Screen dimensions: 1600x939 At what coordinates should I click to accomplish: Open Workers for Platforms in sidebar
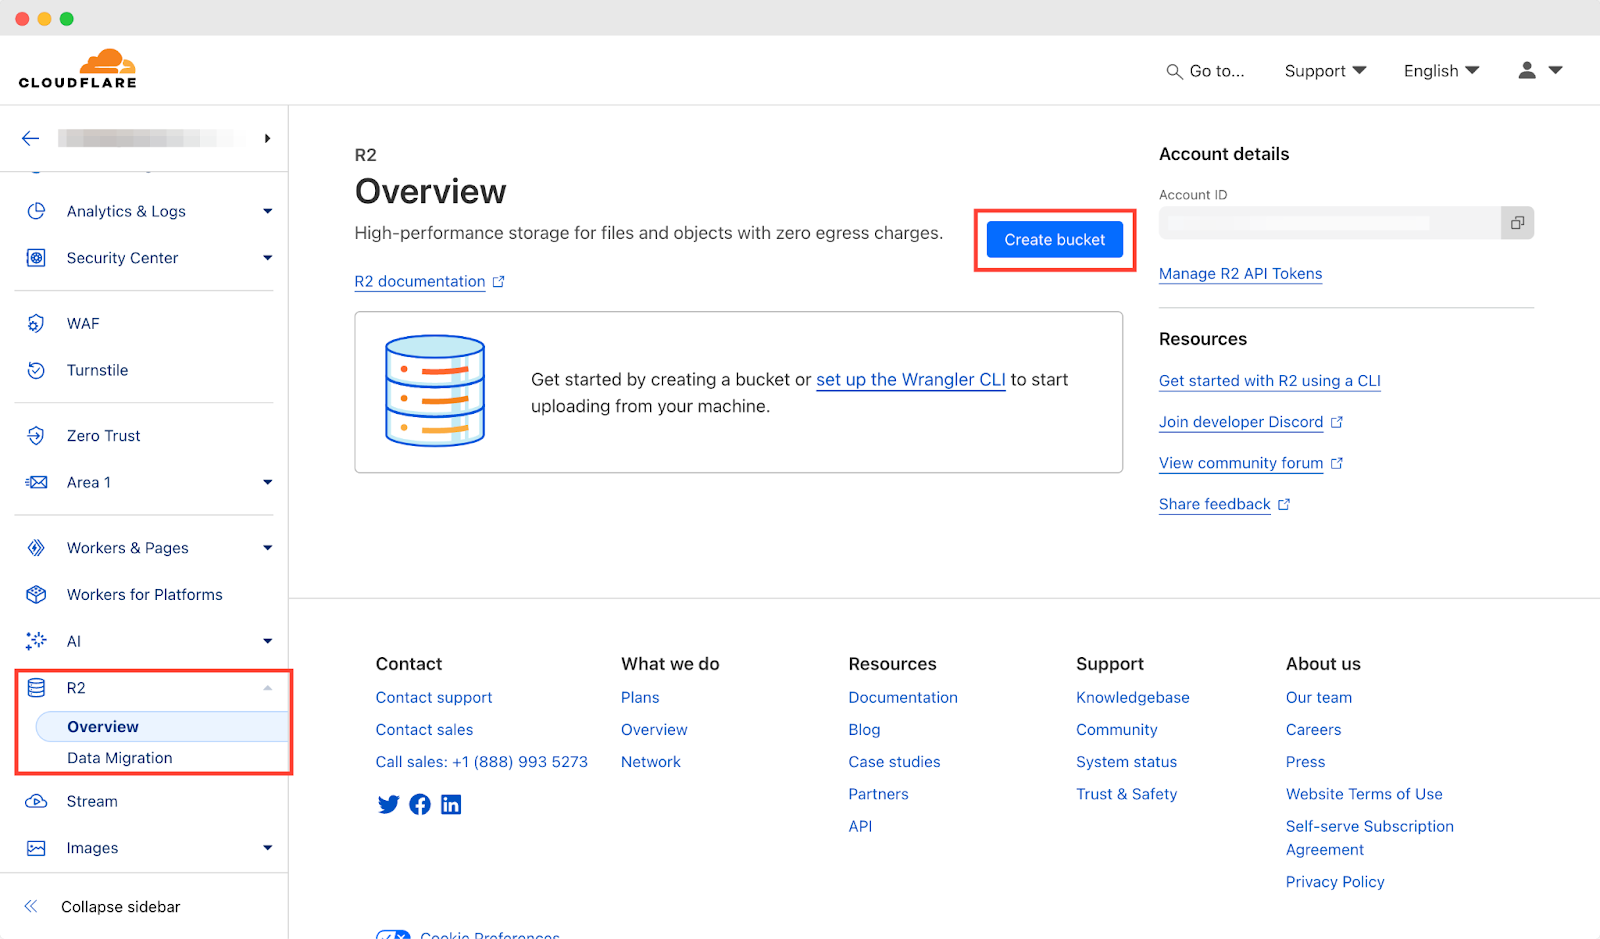pos(144,595)
